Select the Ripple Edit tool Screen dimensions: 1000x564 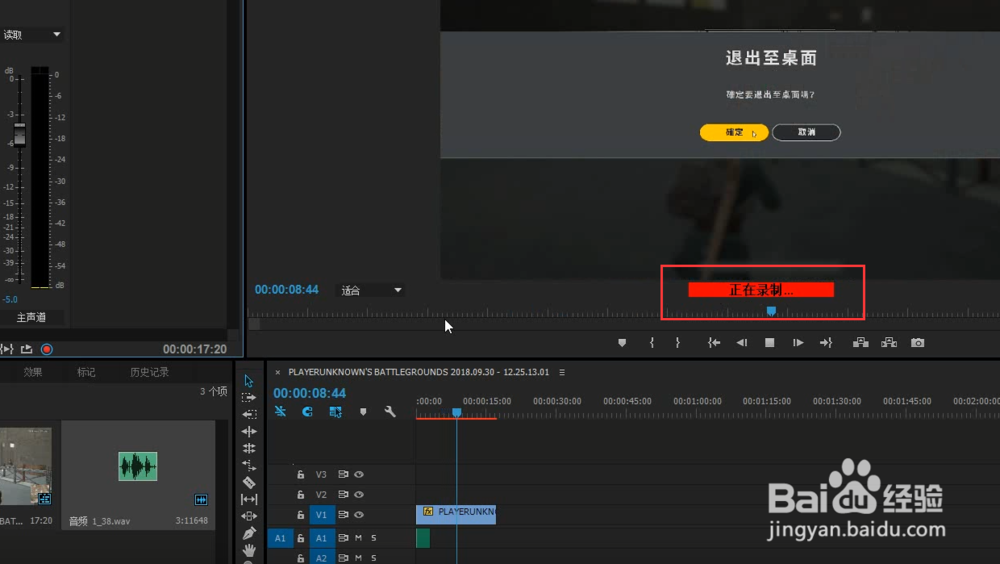(x=249, y=431)
